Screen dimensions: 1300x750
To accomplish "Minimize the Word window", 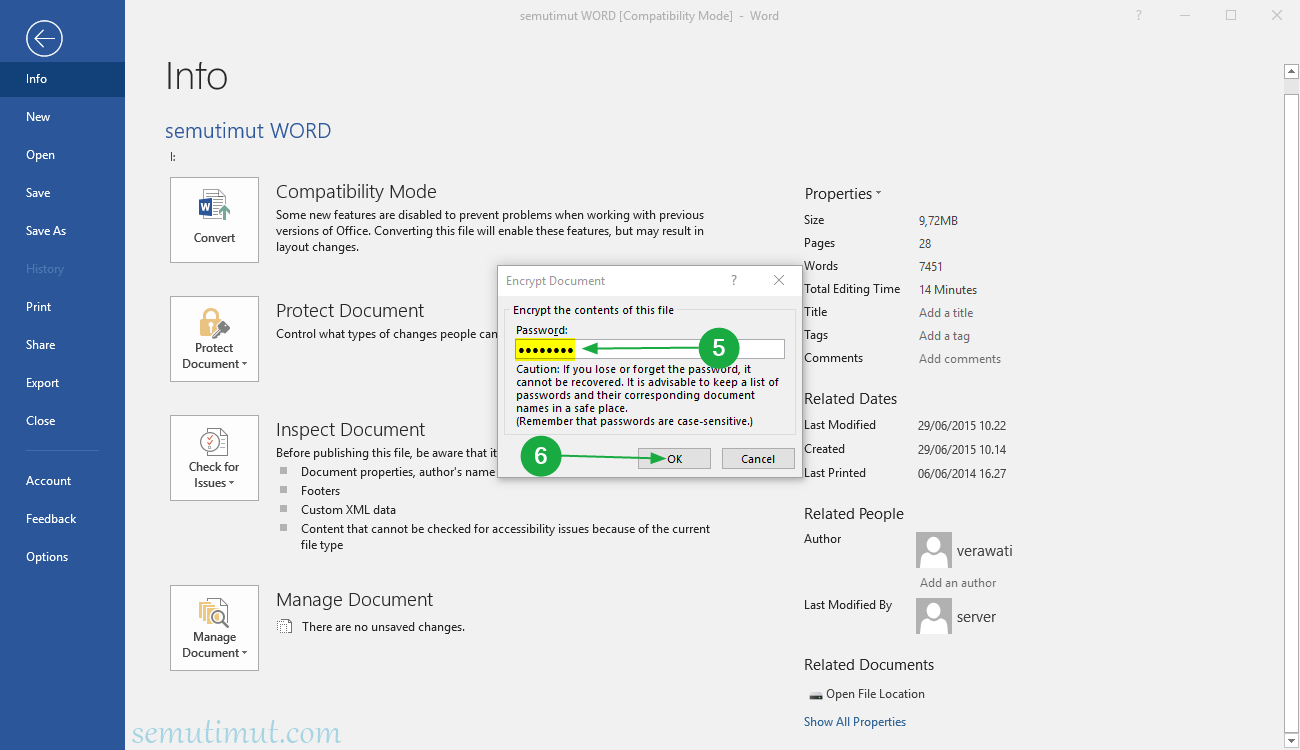I will point(1185,15).
